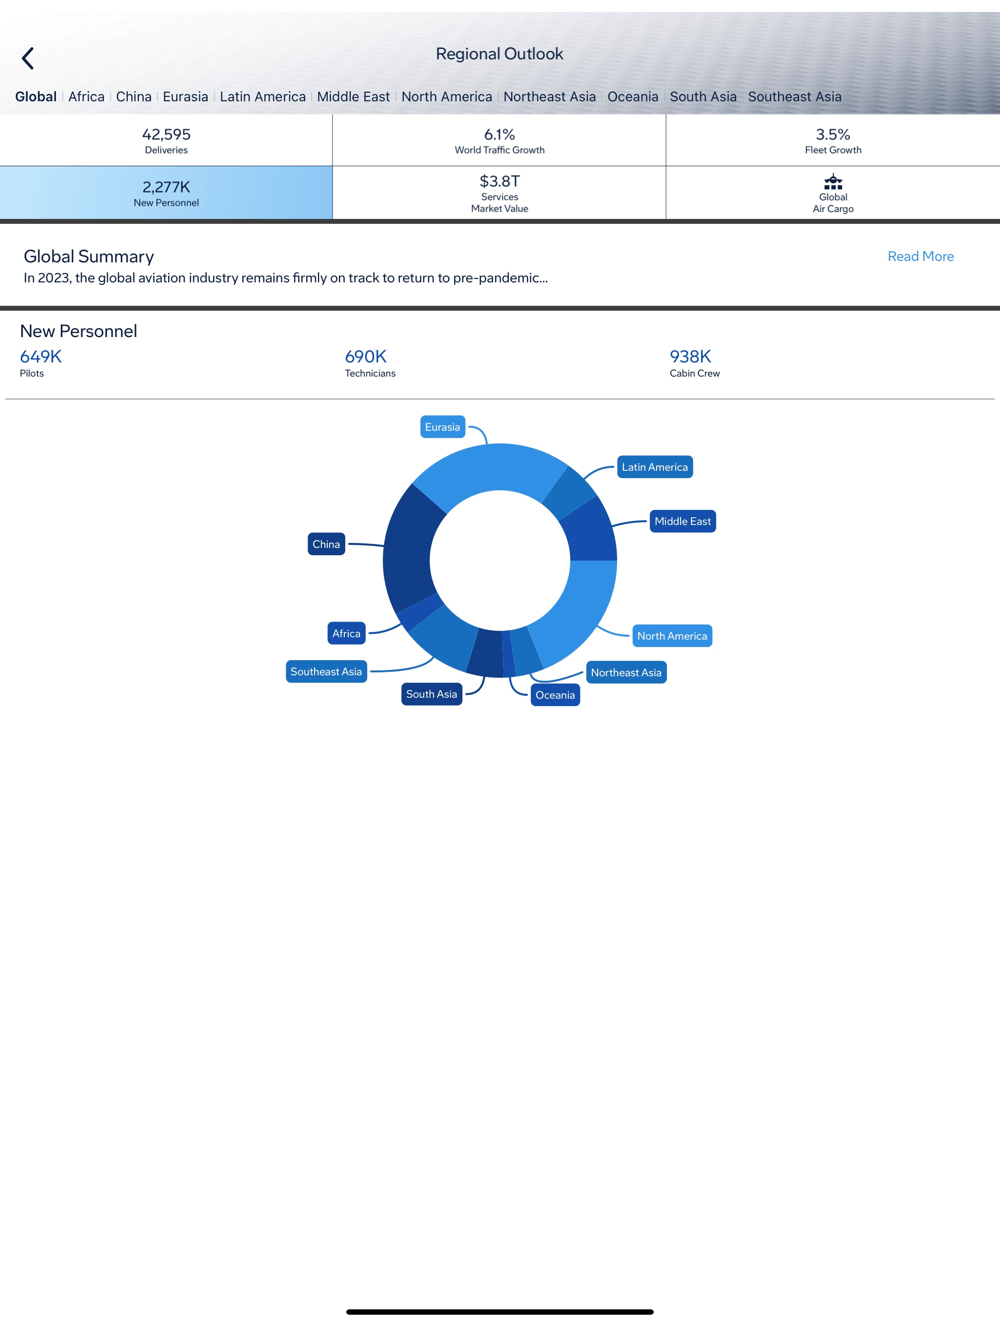Screen dimensions: 1000x1334
Task: Select the 42,595 Deliveries tile
Action: click(x=166, y=140)
